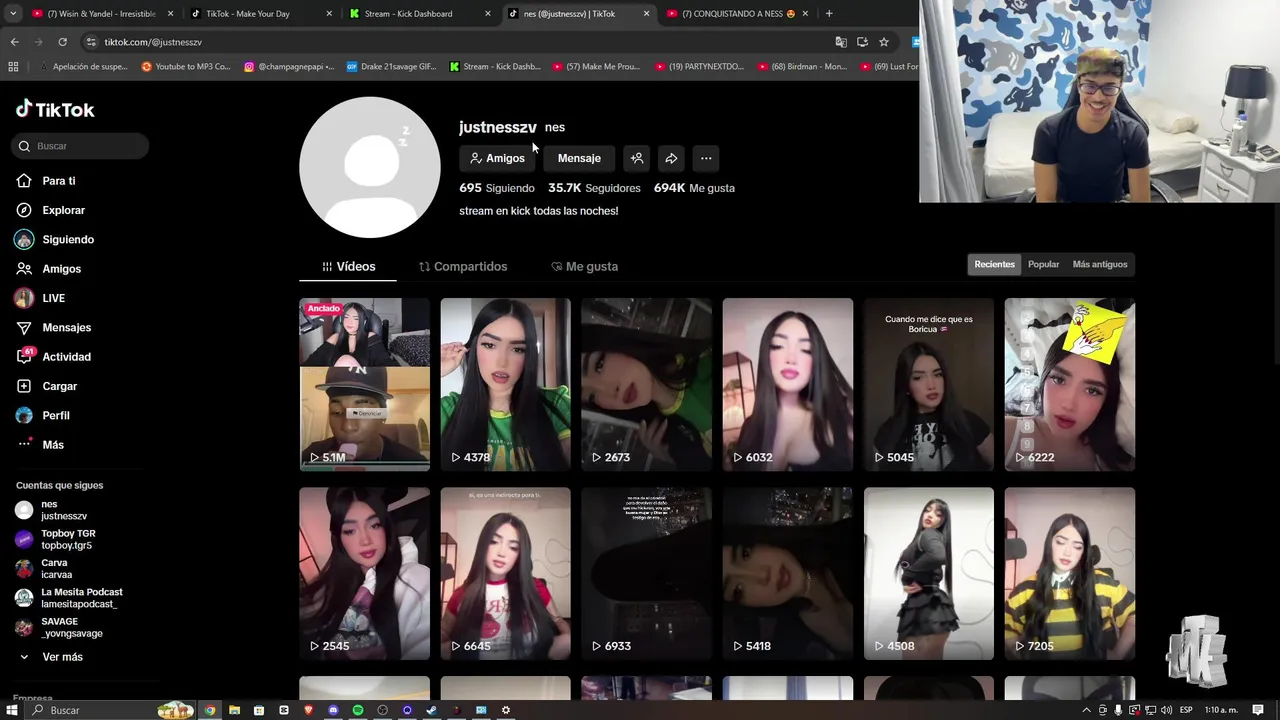Click the 695 Siguiendo count
The image size is (1280, 720).
497,188
